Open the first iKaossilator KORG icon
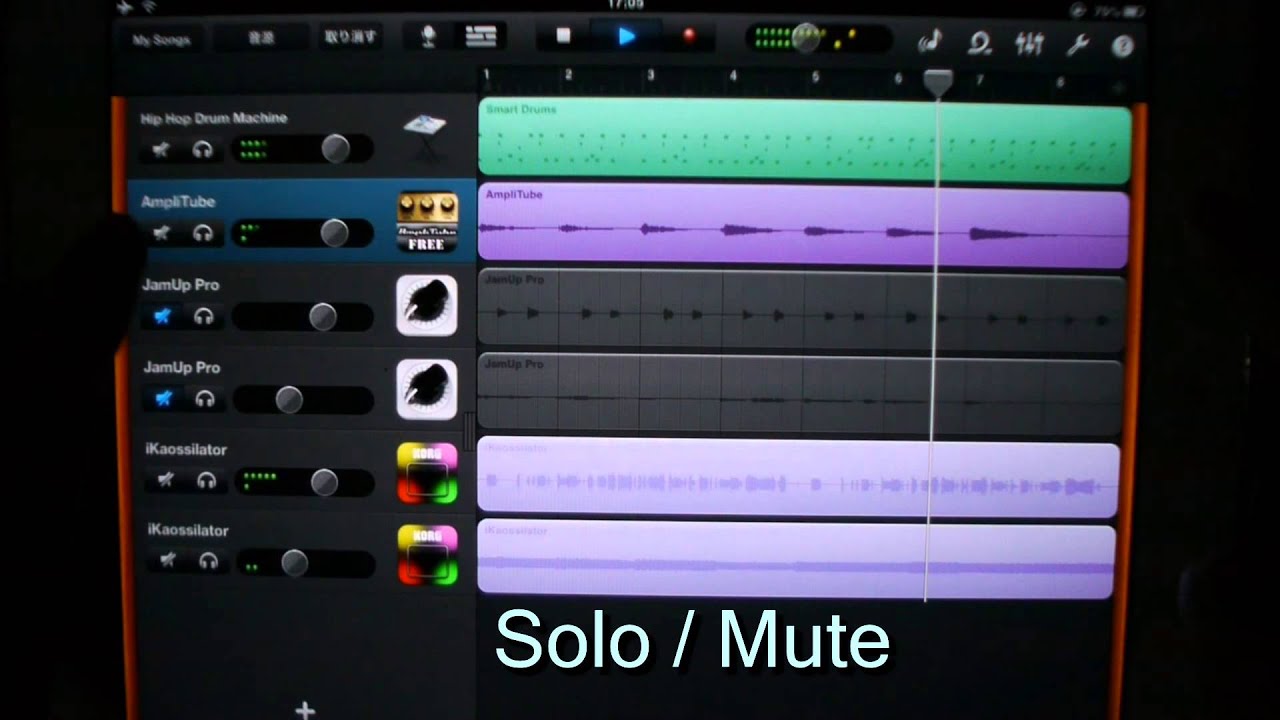The image size is (1280, 720). (x=427, y=473)
